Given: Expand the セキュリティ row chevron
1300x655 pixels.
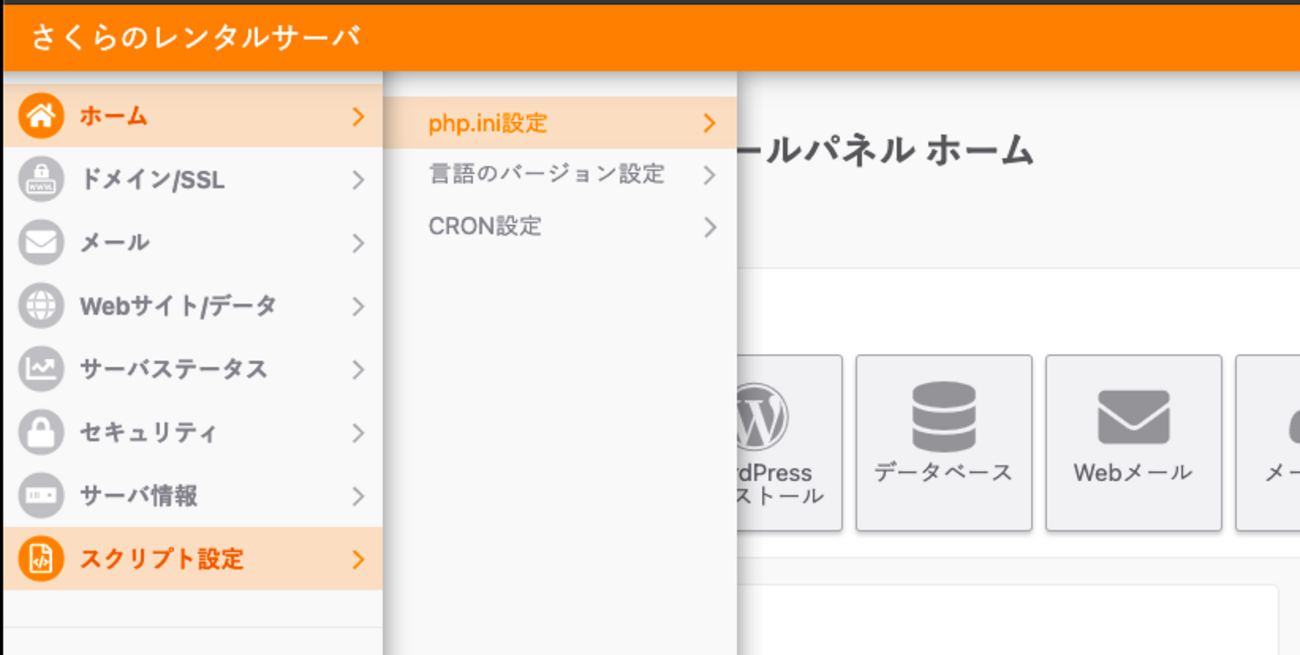Looking at the screenshot, I should coord(358,433).
